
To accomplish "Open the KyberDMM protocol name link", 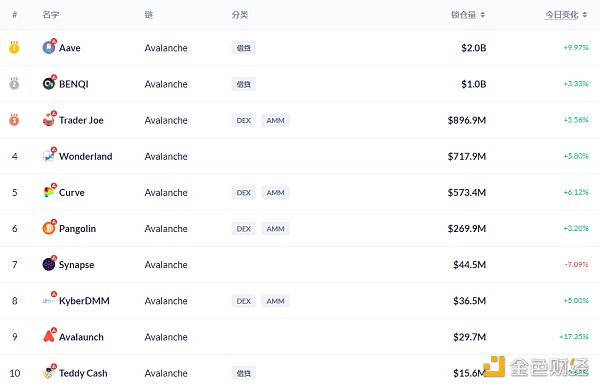I will [84, 301].
